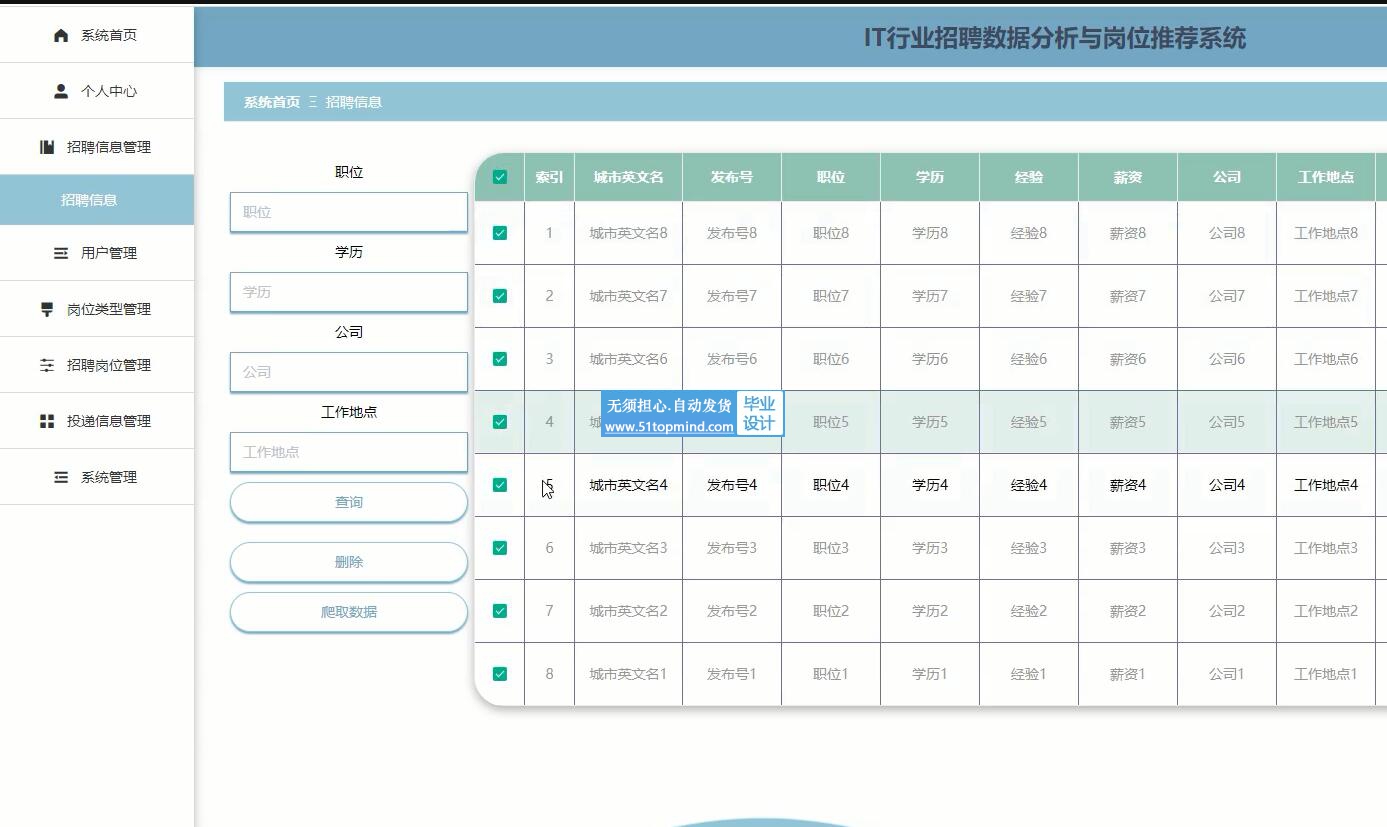Click the 学历 column header in table
This screenshot has height=827, width=1387.
pos(930,177)
